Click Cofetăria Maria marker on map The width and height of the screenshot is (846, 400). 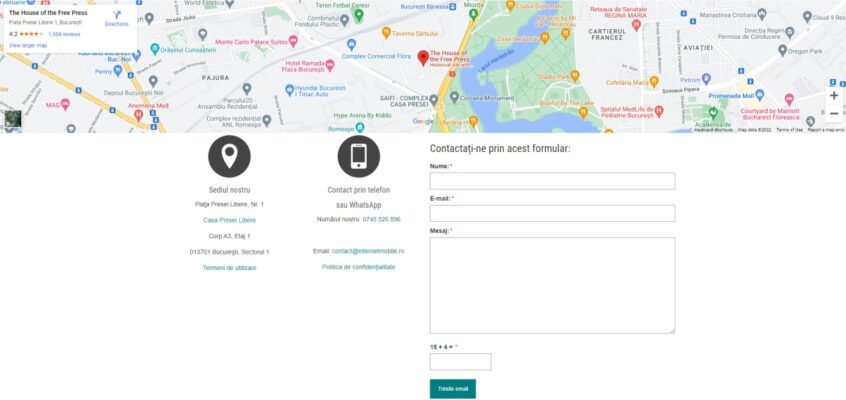pyautogui.click(x=654, y=82)
